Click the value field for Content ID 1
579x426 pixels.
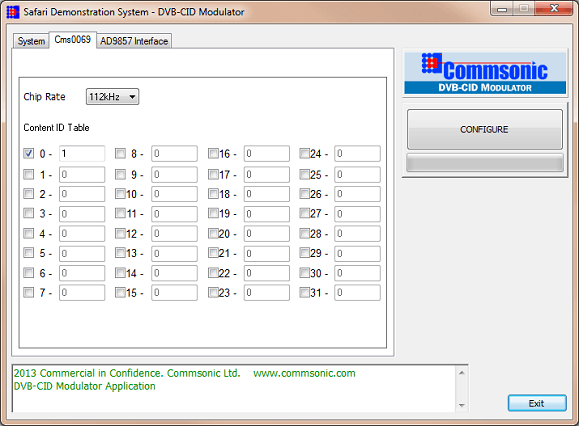point(82,175)
